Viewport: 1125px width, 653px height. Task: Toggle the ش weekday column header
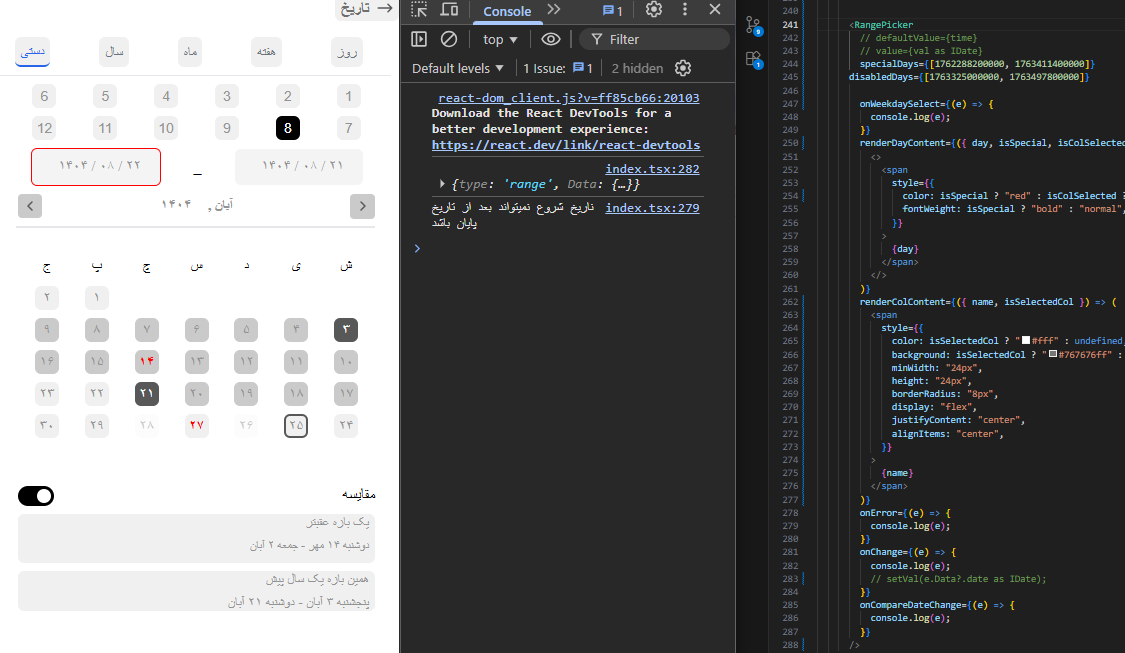point(346,266)
